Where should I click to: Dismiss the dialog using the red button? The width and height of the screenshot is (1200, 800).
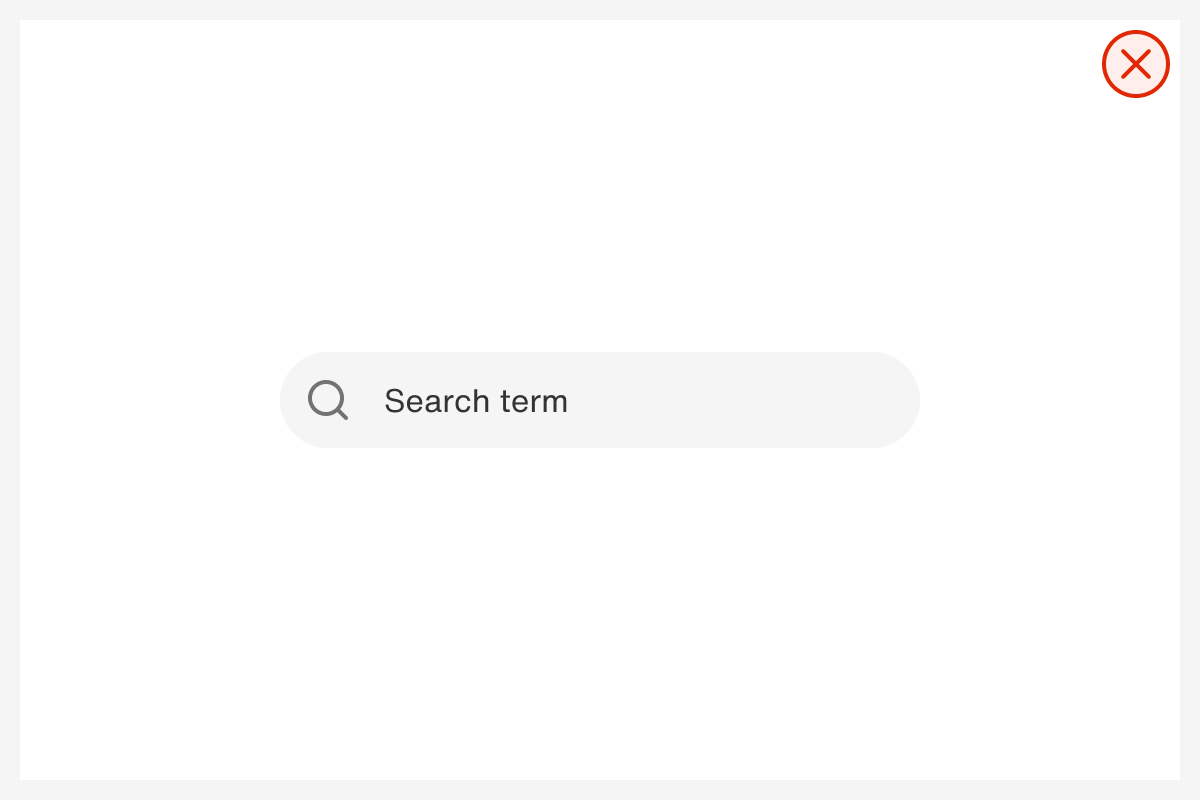pyautogui.click(x=1136, y=64)
